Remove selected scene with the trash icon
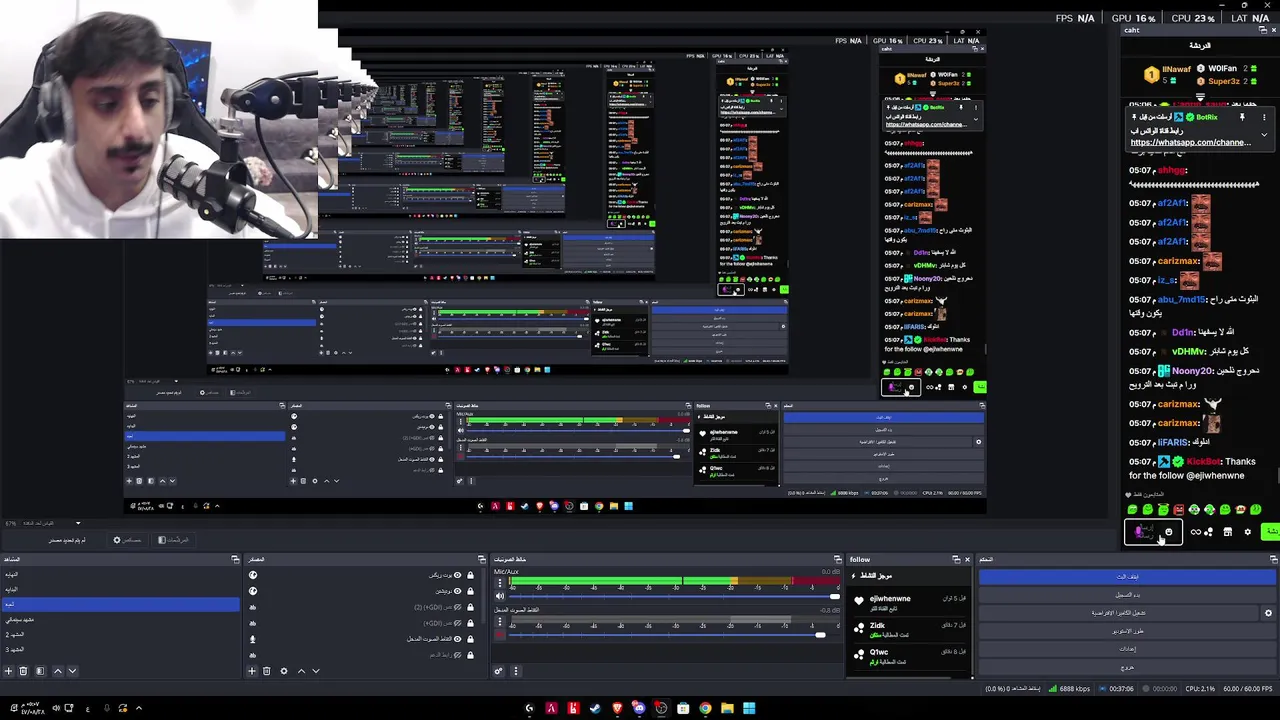Image resolution: width=1280 pixels, height=720 pixels. click(x=23, y=671)
